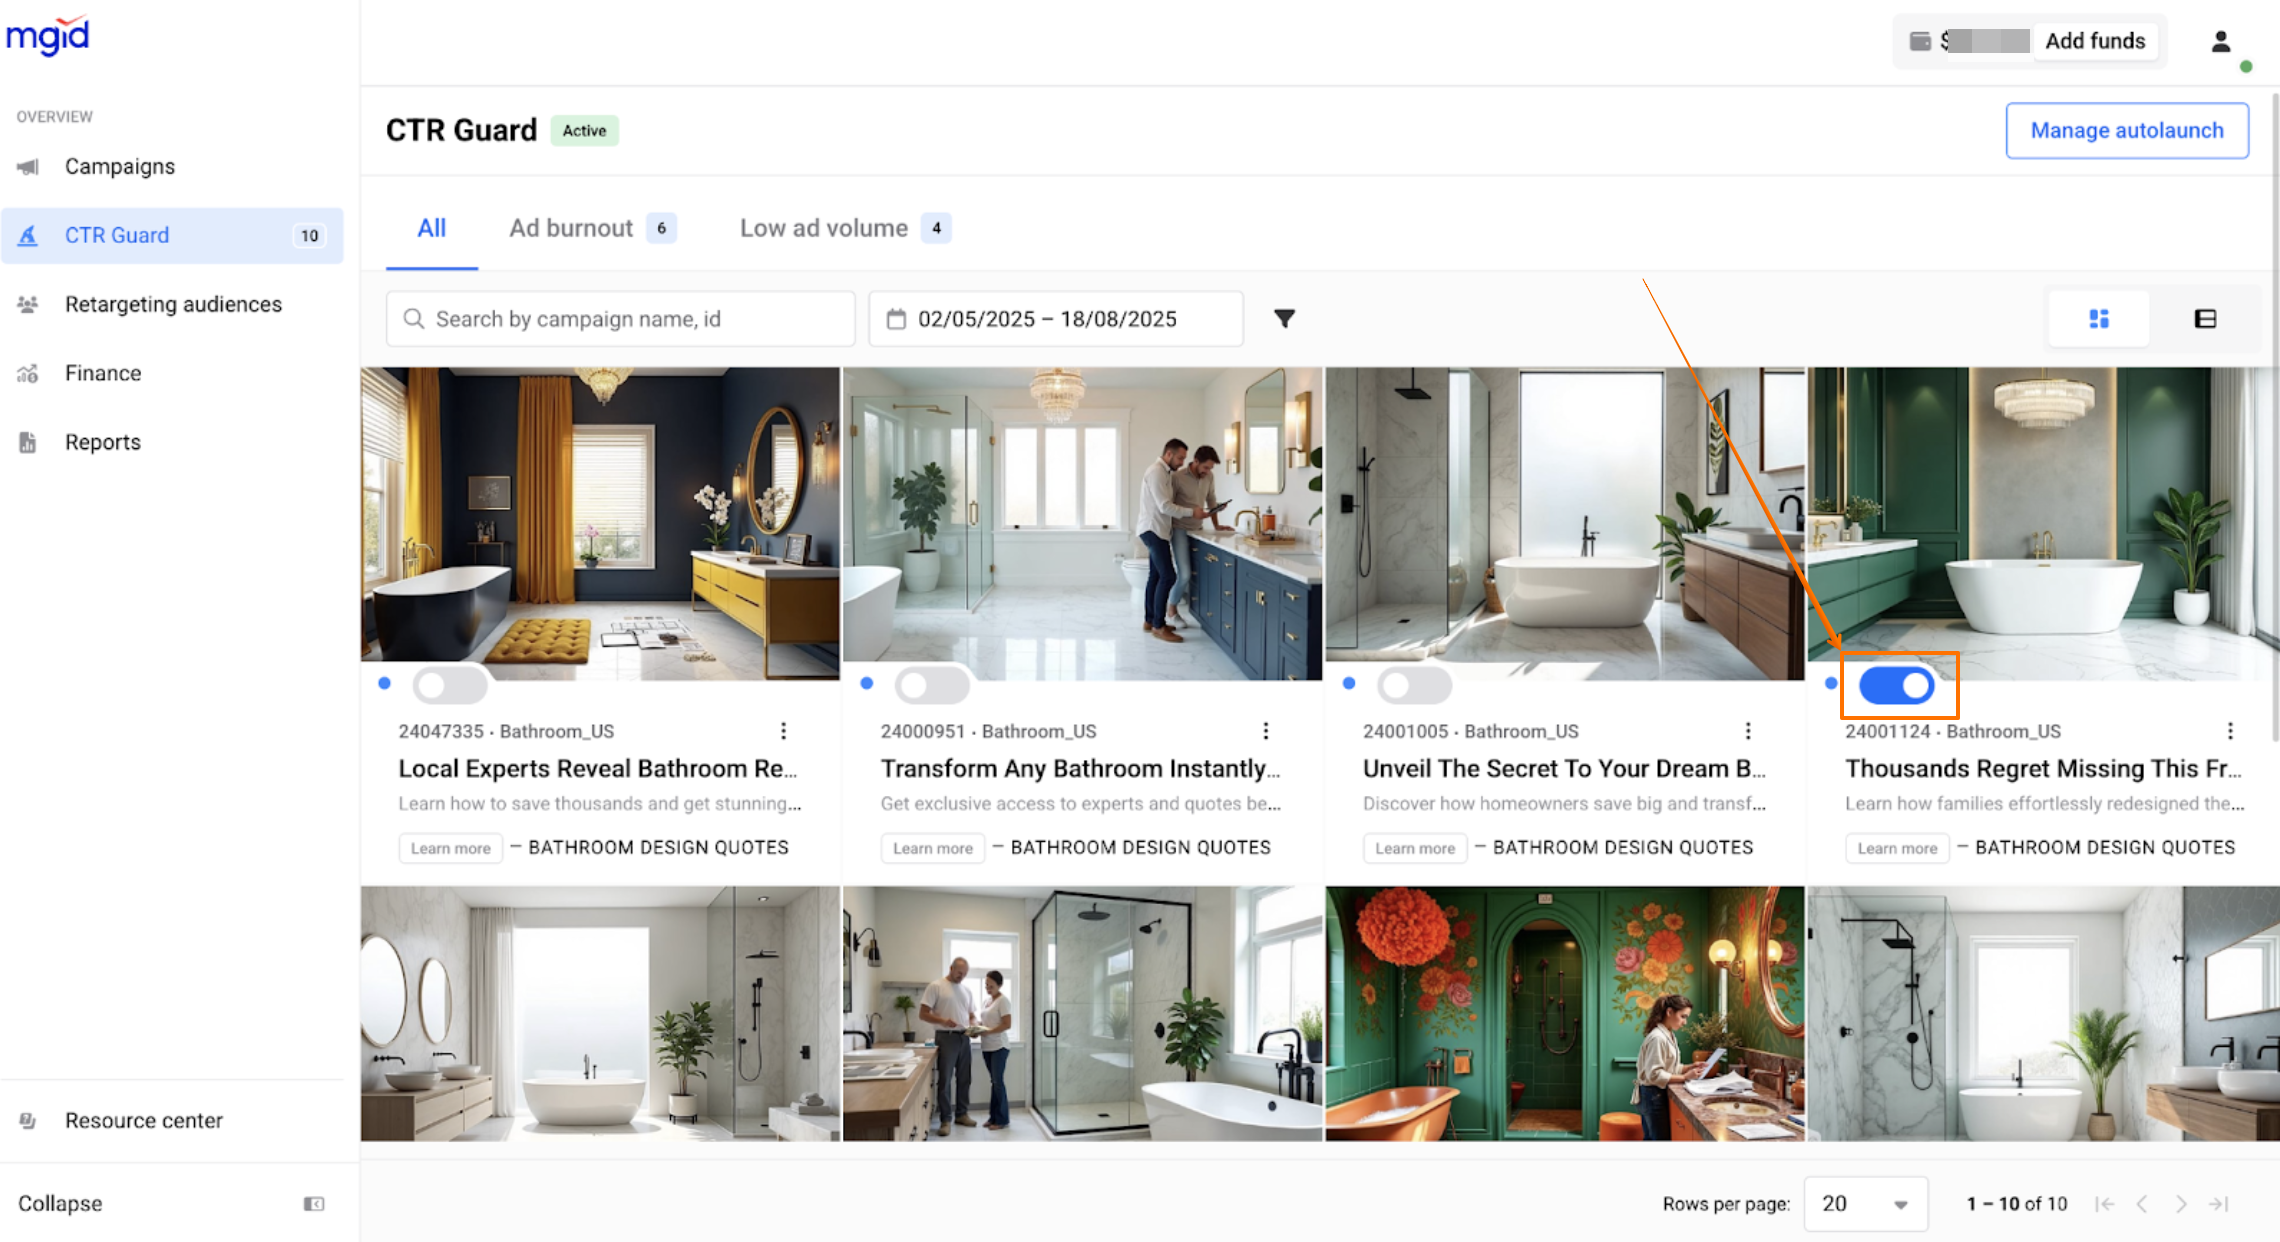Screen dimensions: 2280x1242
Task: Open the date range picker
Action: (1055, 319)
